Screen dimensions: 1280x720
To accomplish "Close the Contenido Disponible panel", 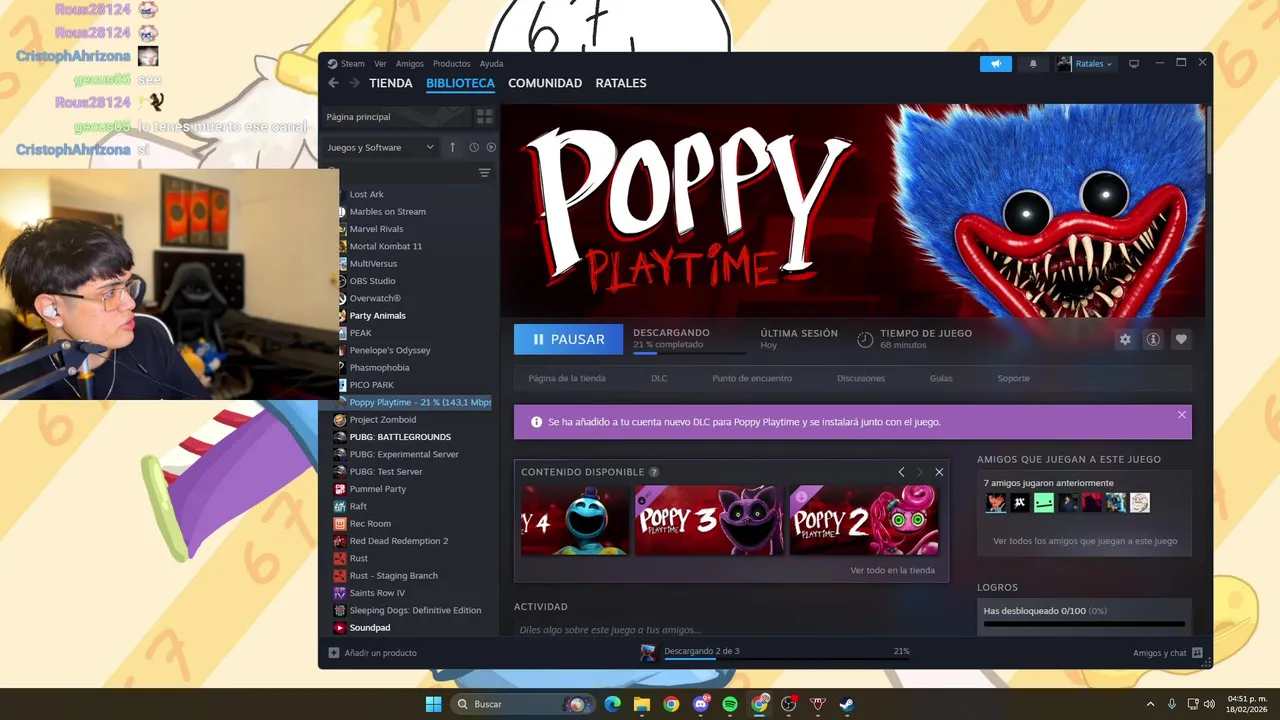I will pos(939,472).
